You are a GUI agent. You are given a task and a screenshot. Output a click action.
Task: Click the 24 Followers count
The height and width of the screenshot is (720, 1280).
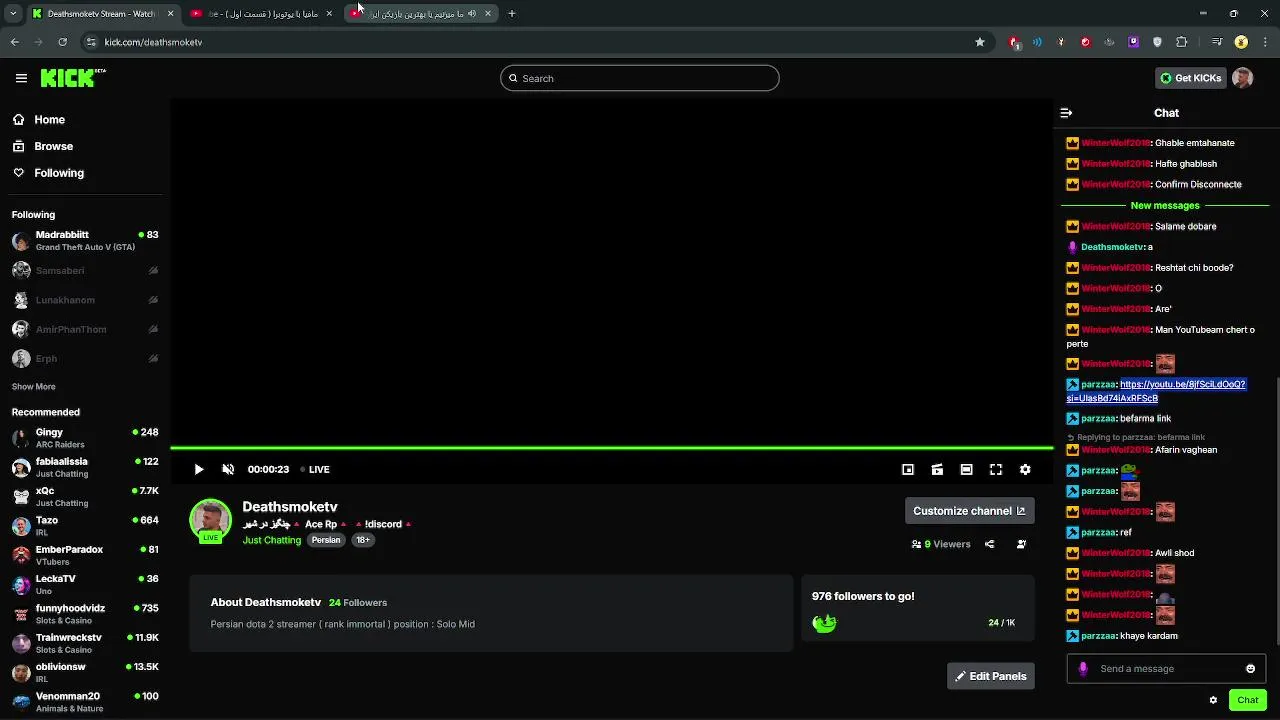[x=358, y=603]
